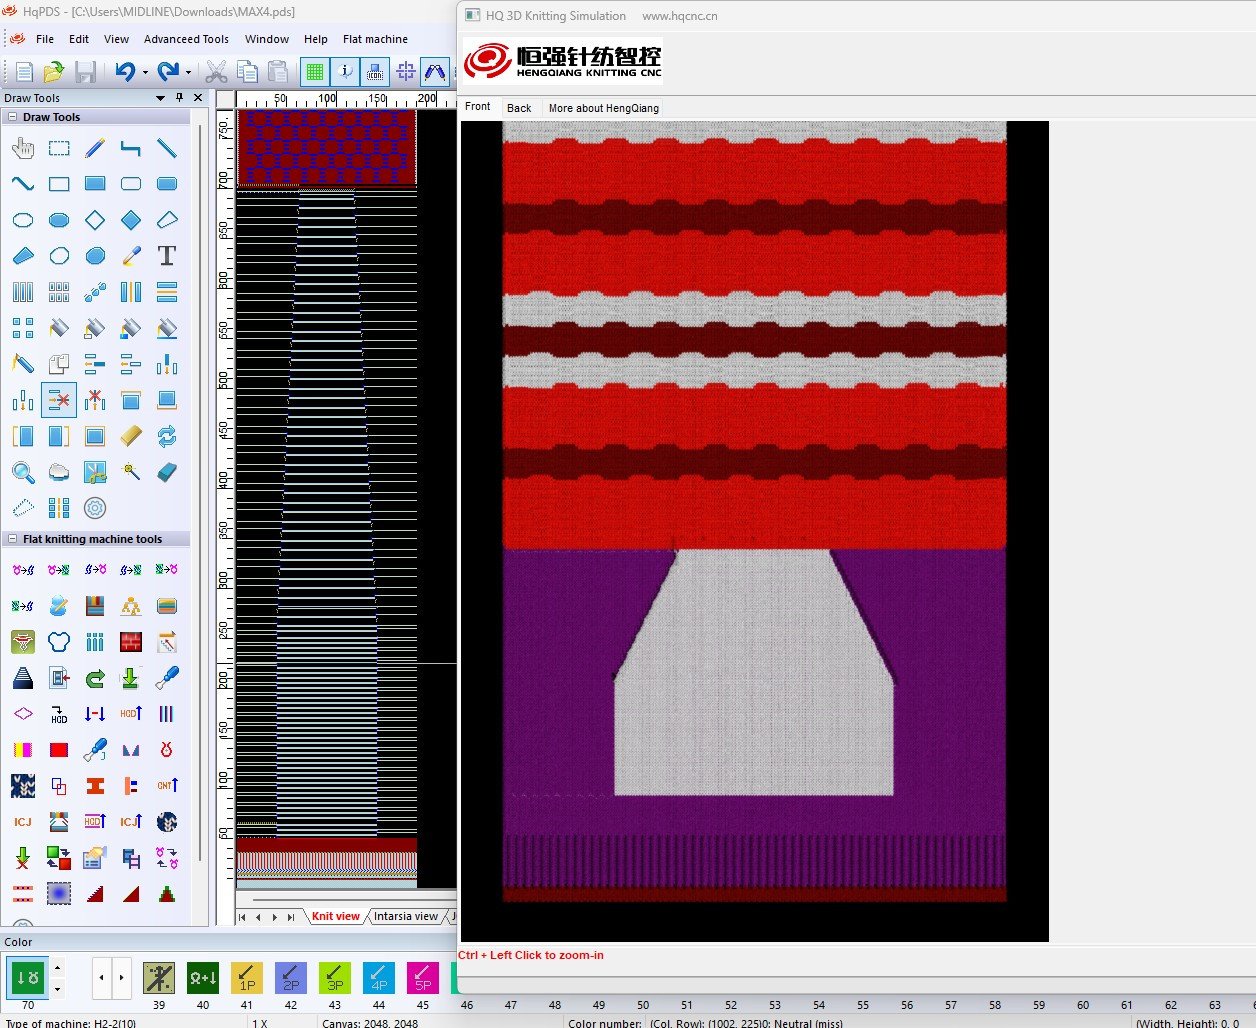The width and height of the screenshot is (1256, 1028).
Task: Toggle the green grid display button
Action: [x=315, y=71]
